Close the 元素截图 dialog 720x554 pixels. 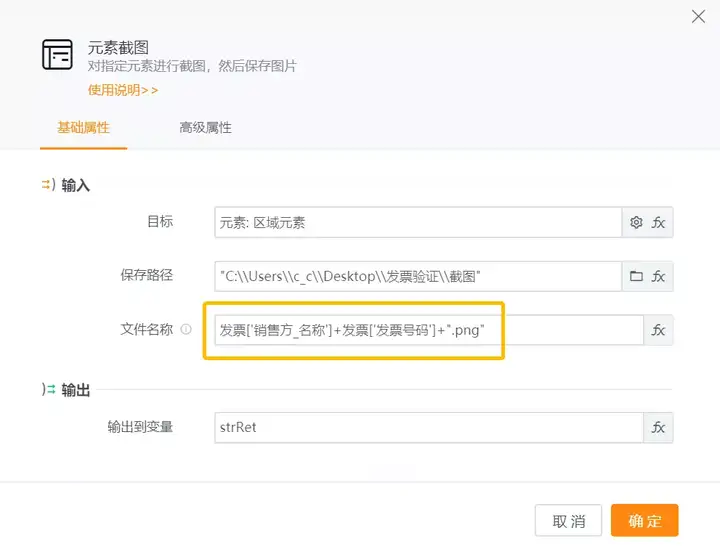point(699,16)
